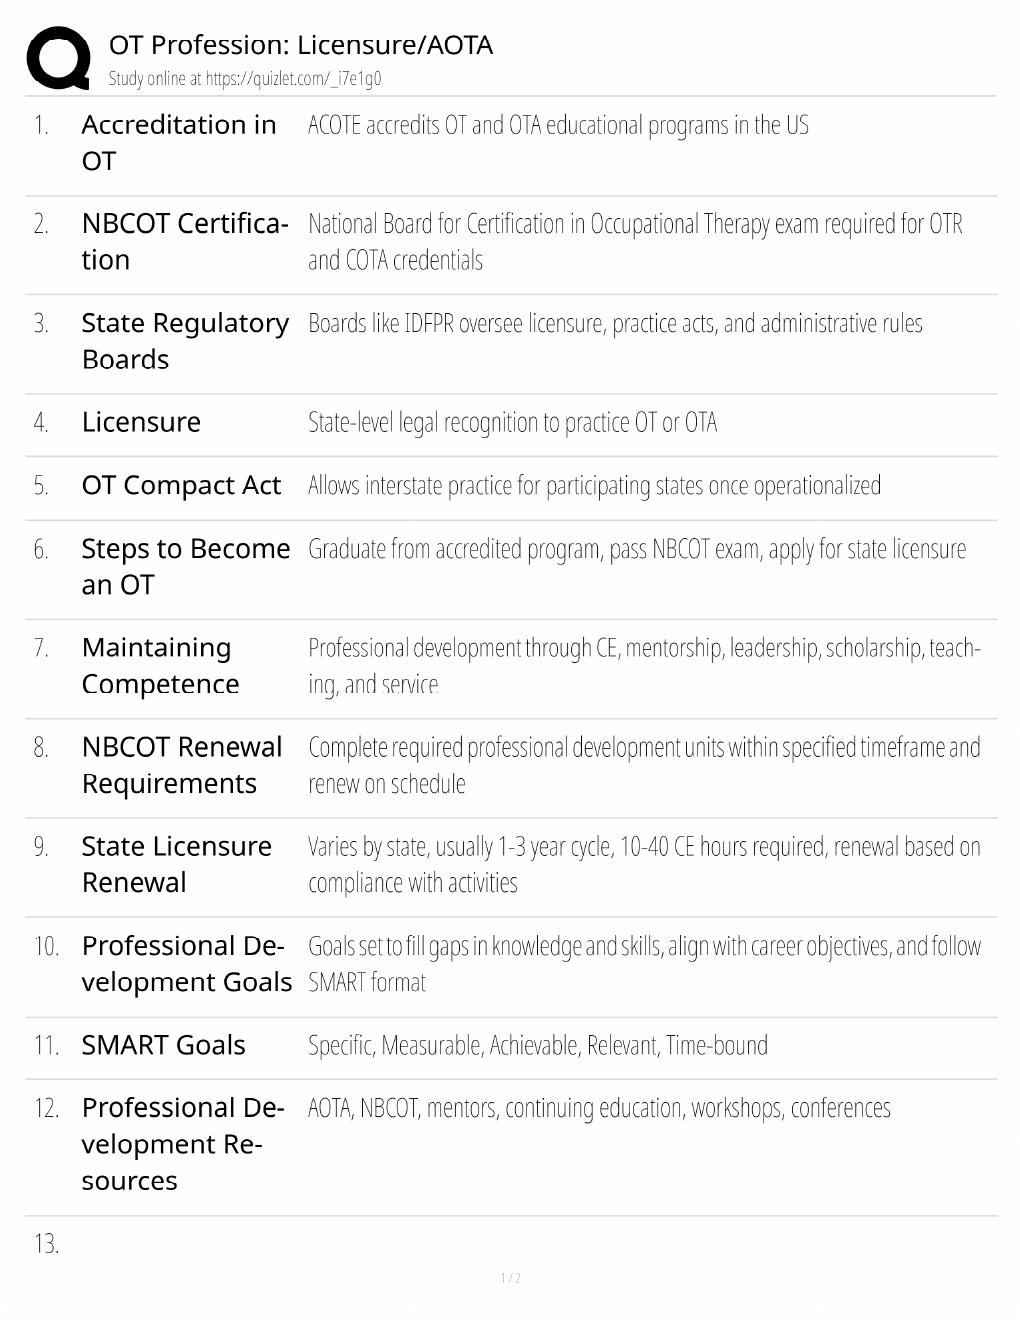
Task: Click the ACOTE accredits definition text
Action: pos(558,125)
